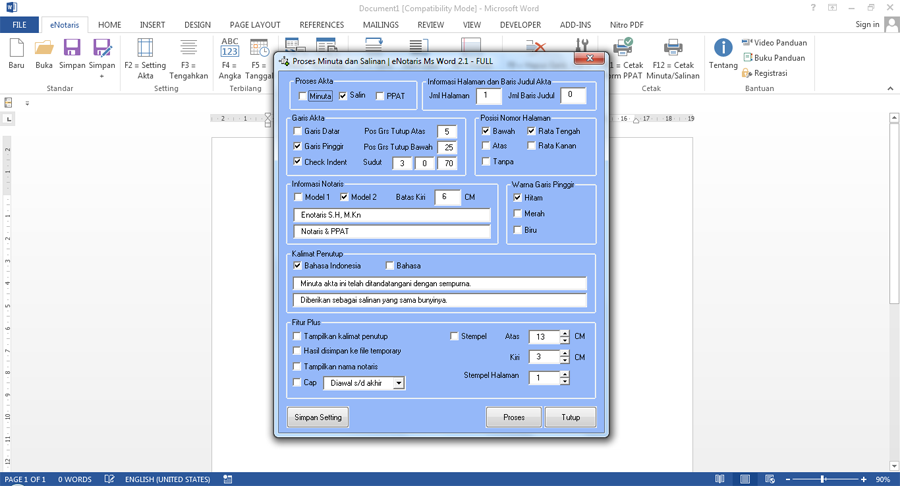Viewport: 900px width, 486px height.
Task: Click proofing errors icon in status bar
Action: click(110, 479)
